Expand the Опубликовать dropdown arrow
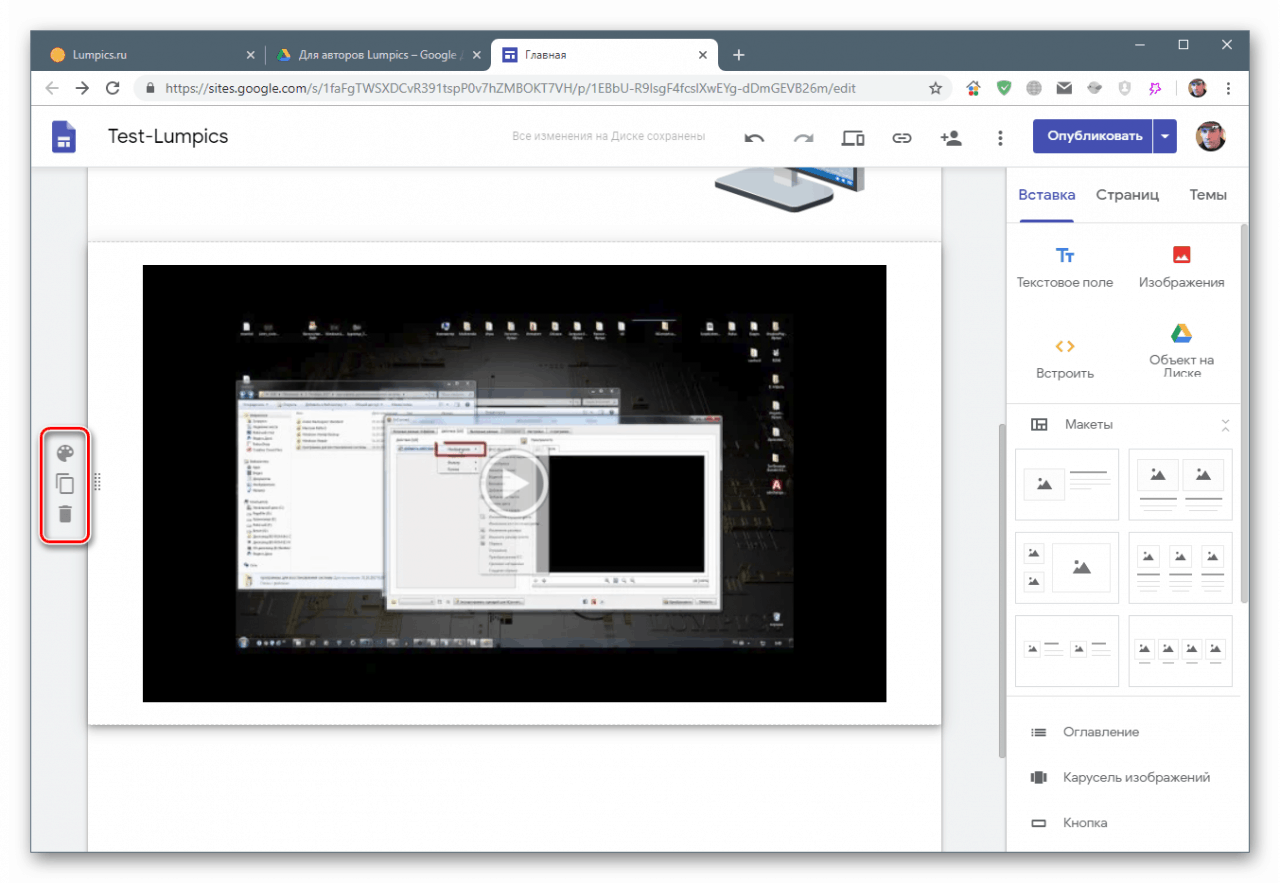Screen dimensions: 1280x883 point(1165,136)
